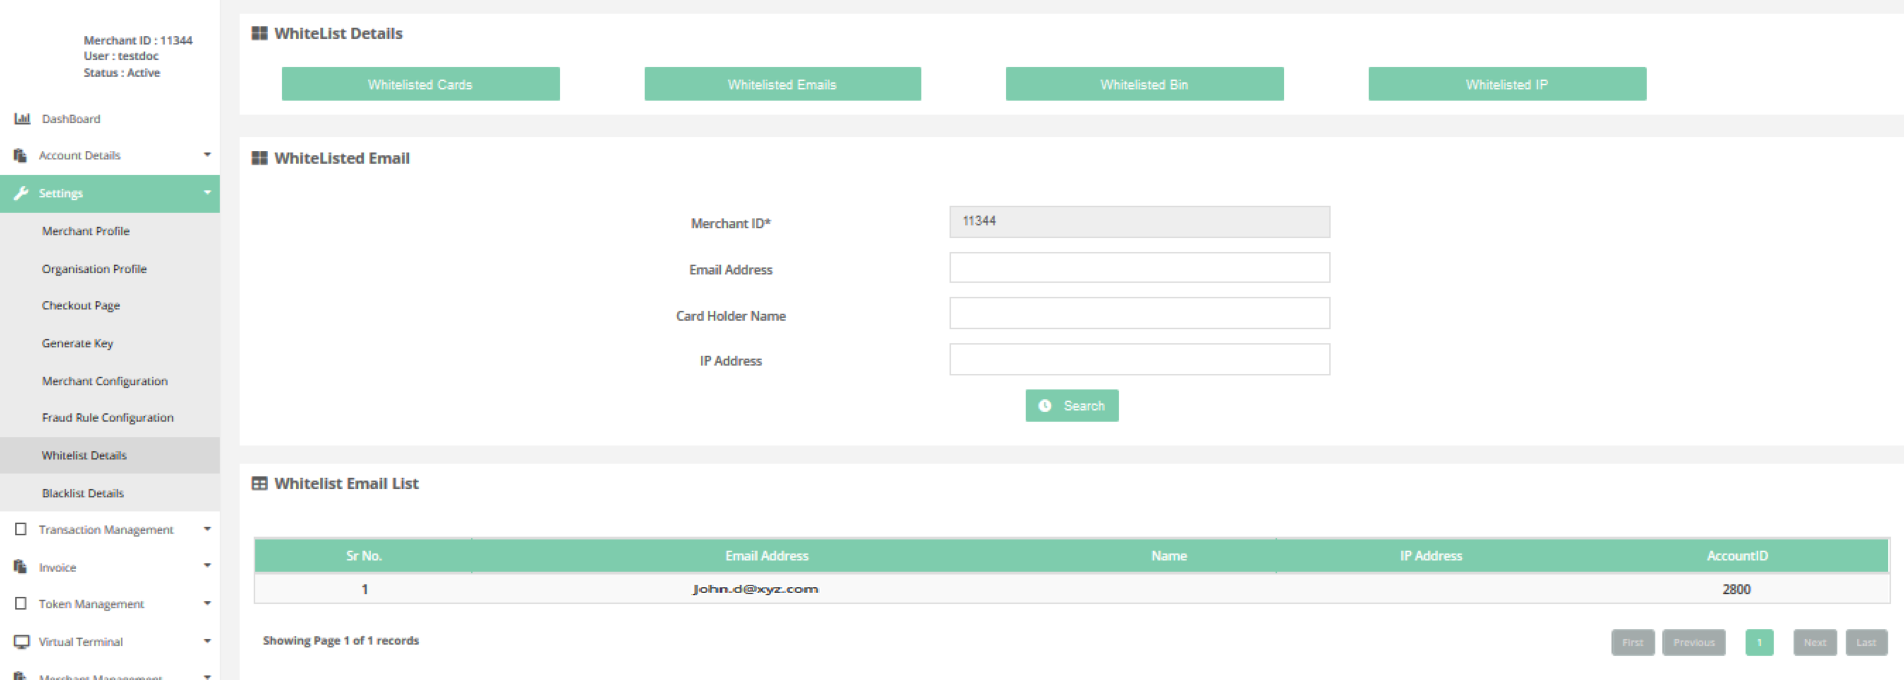Click the Virtual Terminal monitor icon
1904x680 pixels.
point(21,642)
